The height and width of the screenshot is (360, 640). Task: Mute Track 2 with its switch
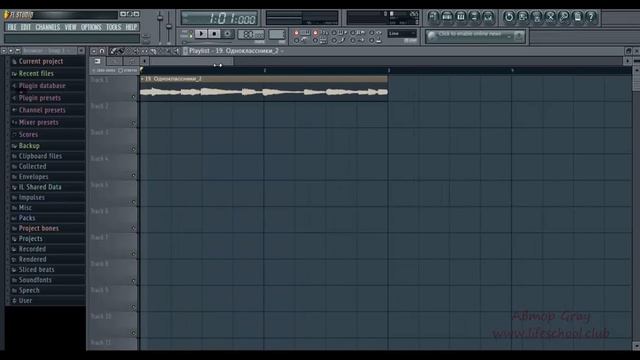coord(133,123)
